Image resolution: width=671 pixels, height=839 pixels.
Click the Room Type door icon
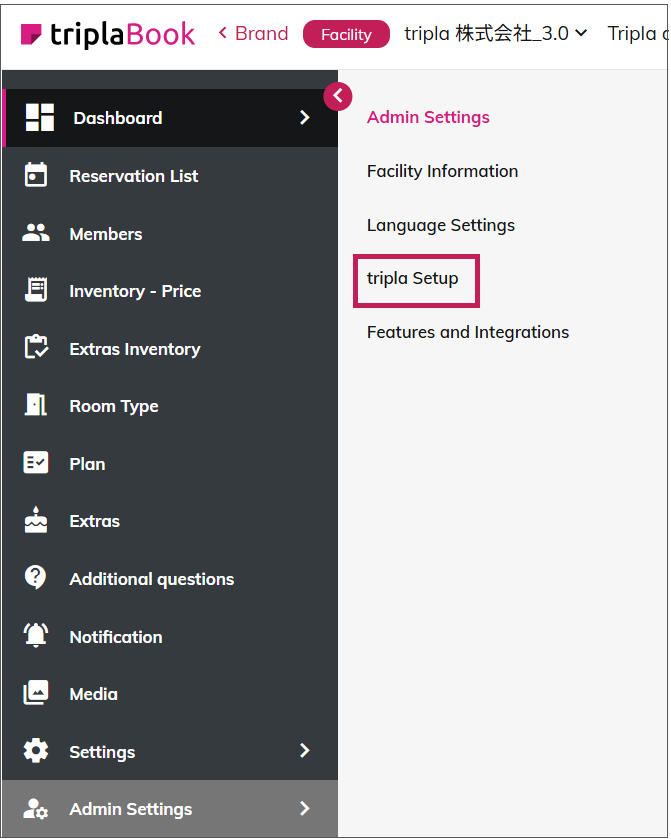(36, 406)
